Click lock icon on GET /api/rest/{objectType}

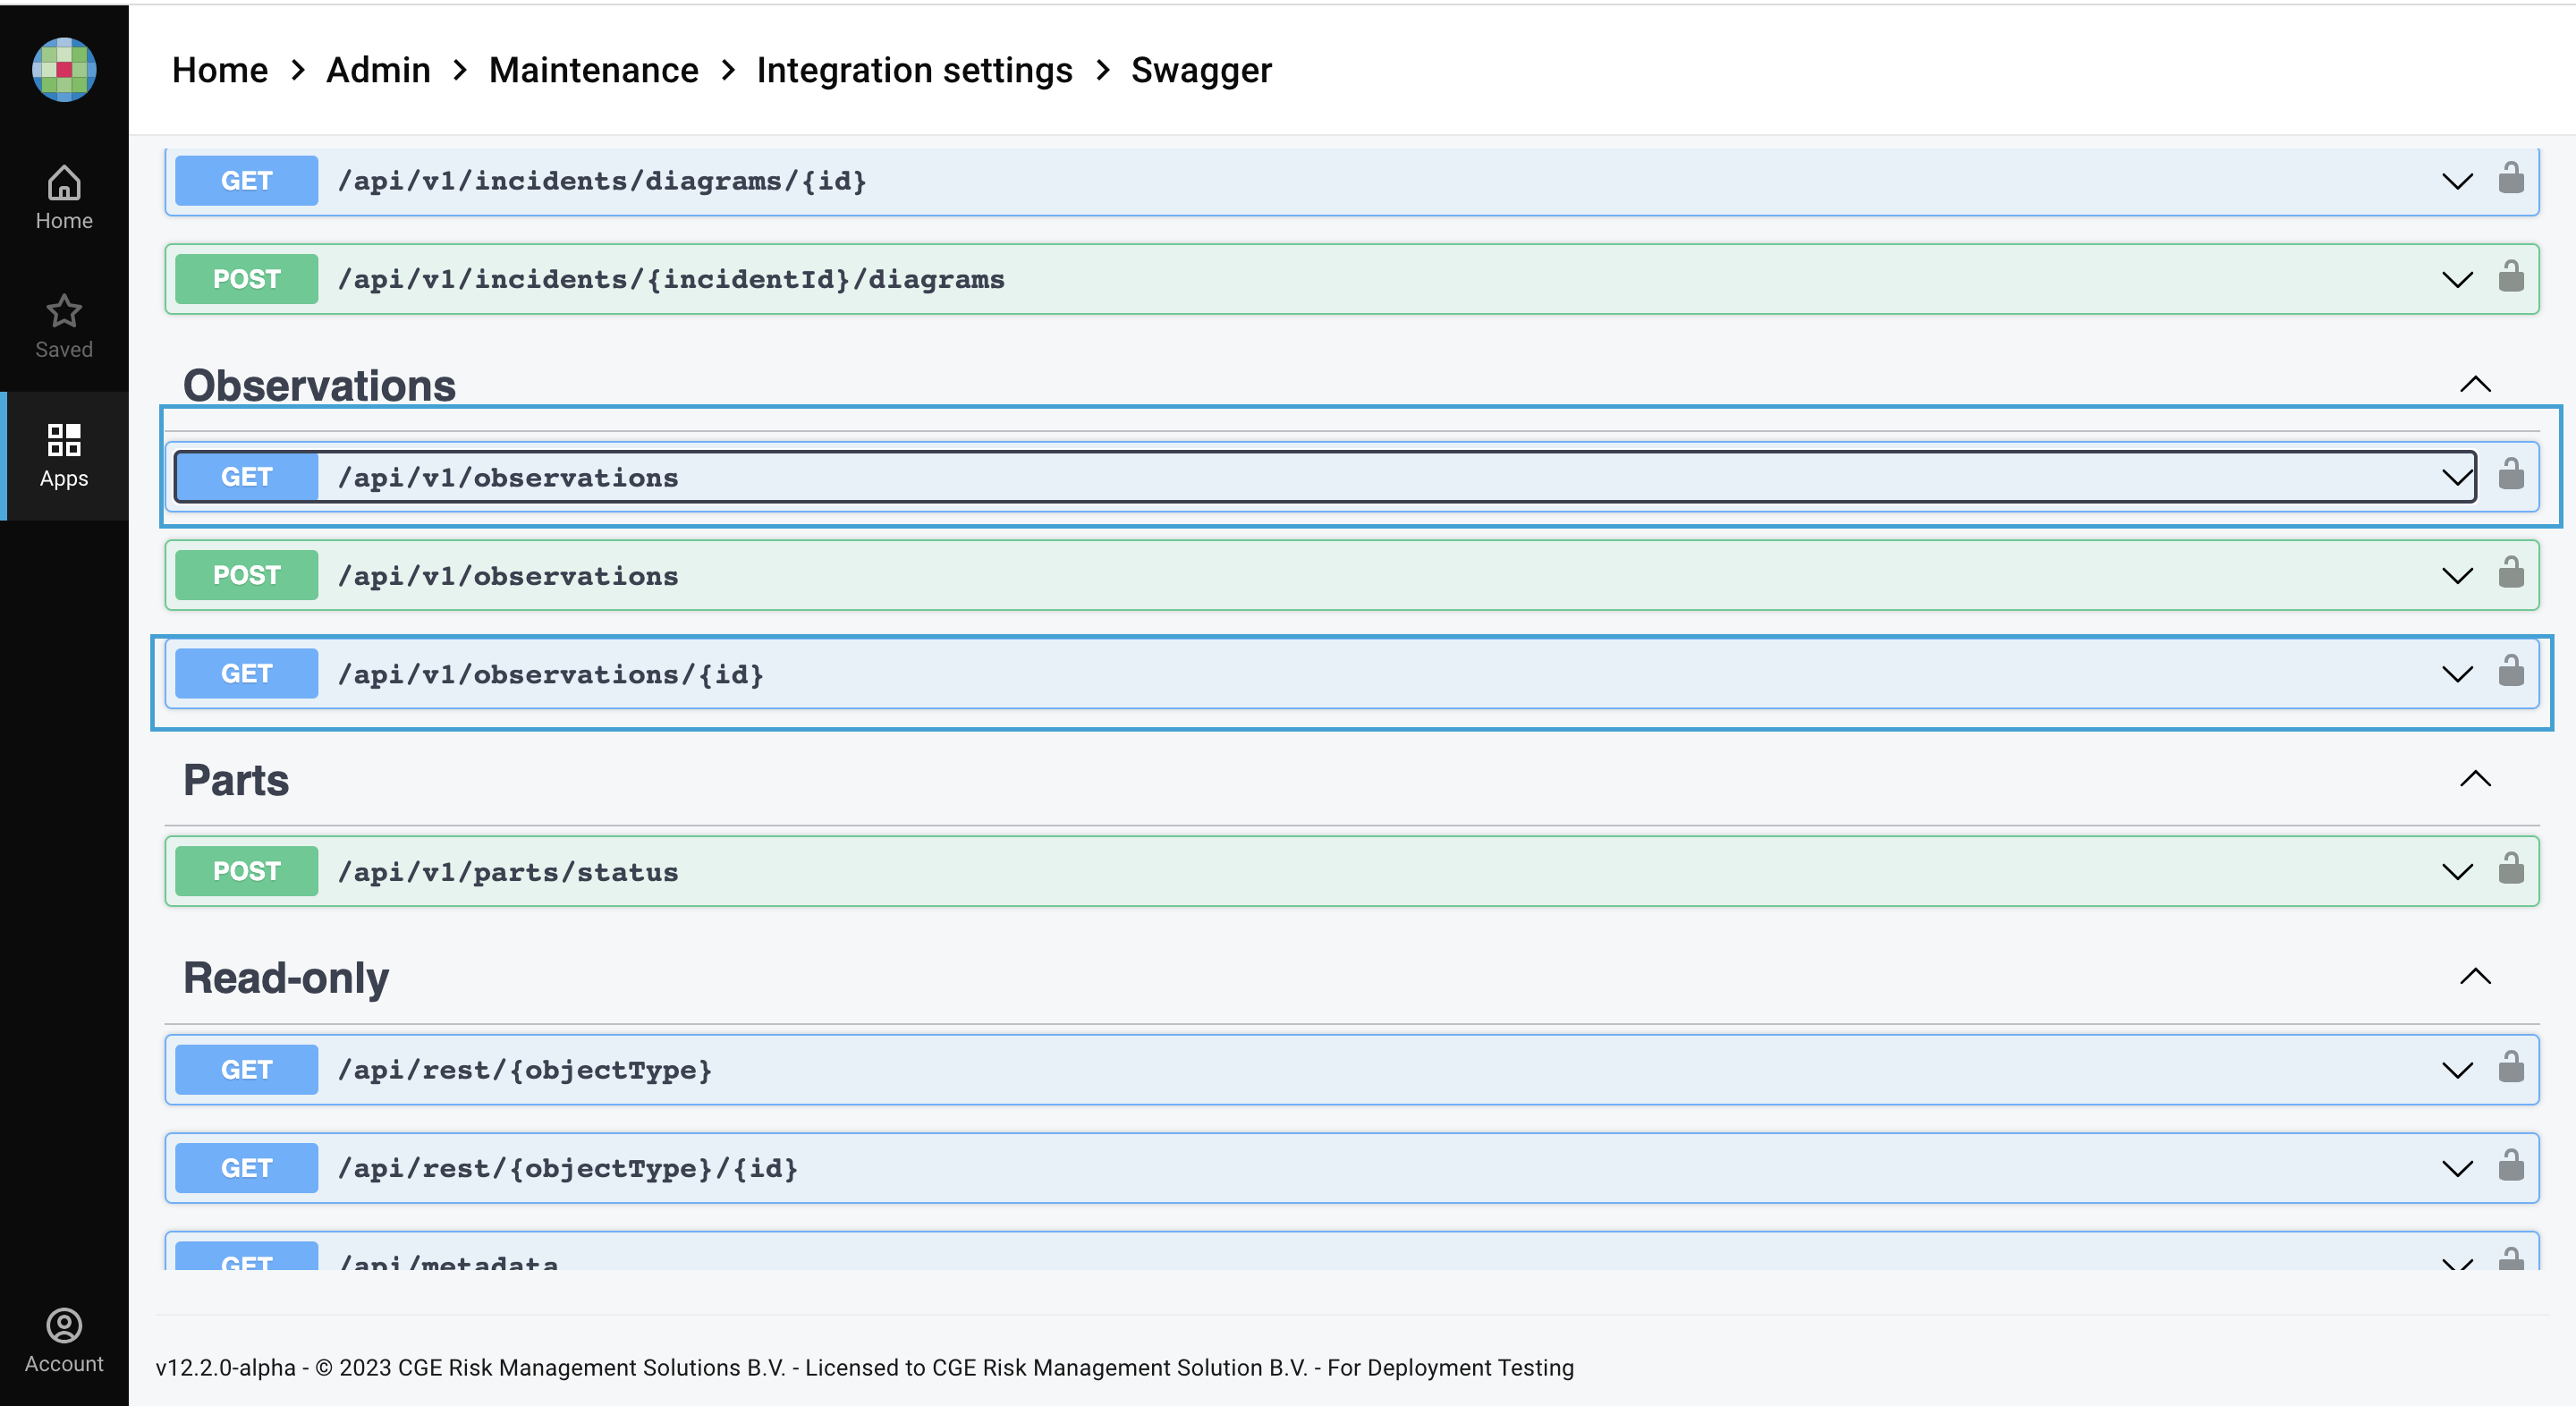[x=2510, y=1067]
